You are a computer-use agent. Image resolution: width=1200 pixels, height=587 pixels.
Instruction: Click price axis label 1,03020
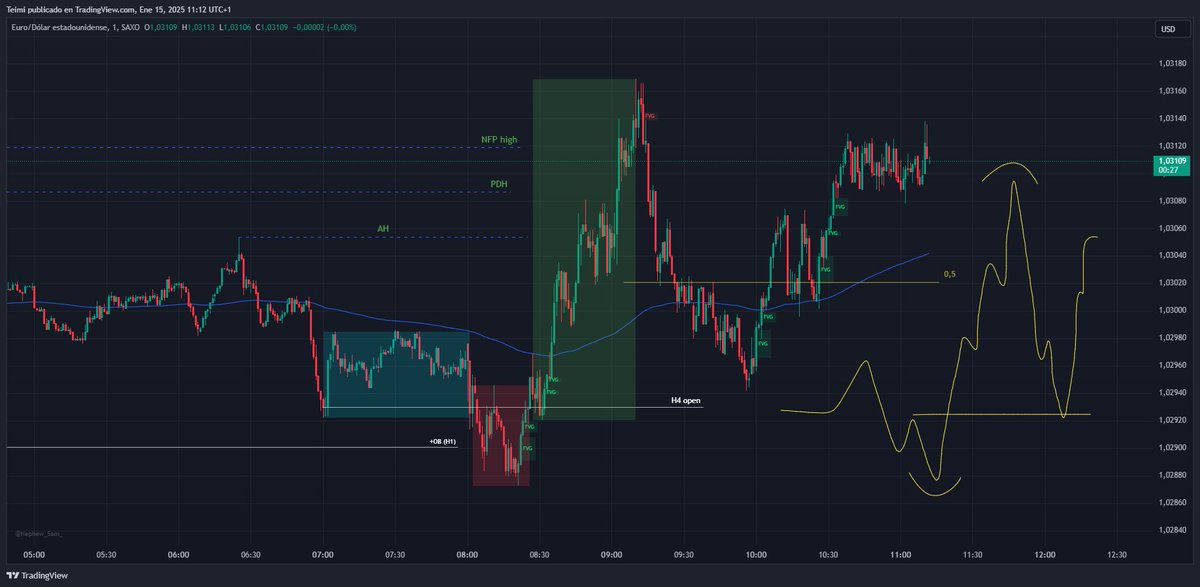pyautogui.click(x=1170, y=283)
